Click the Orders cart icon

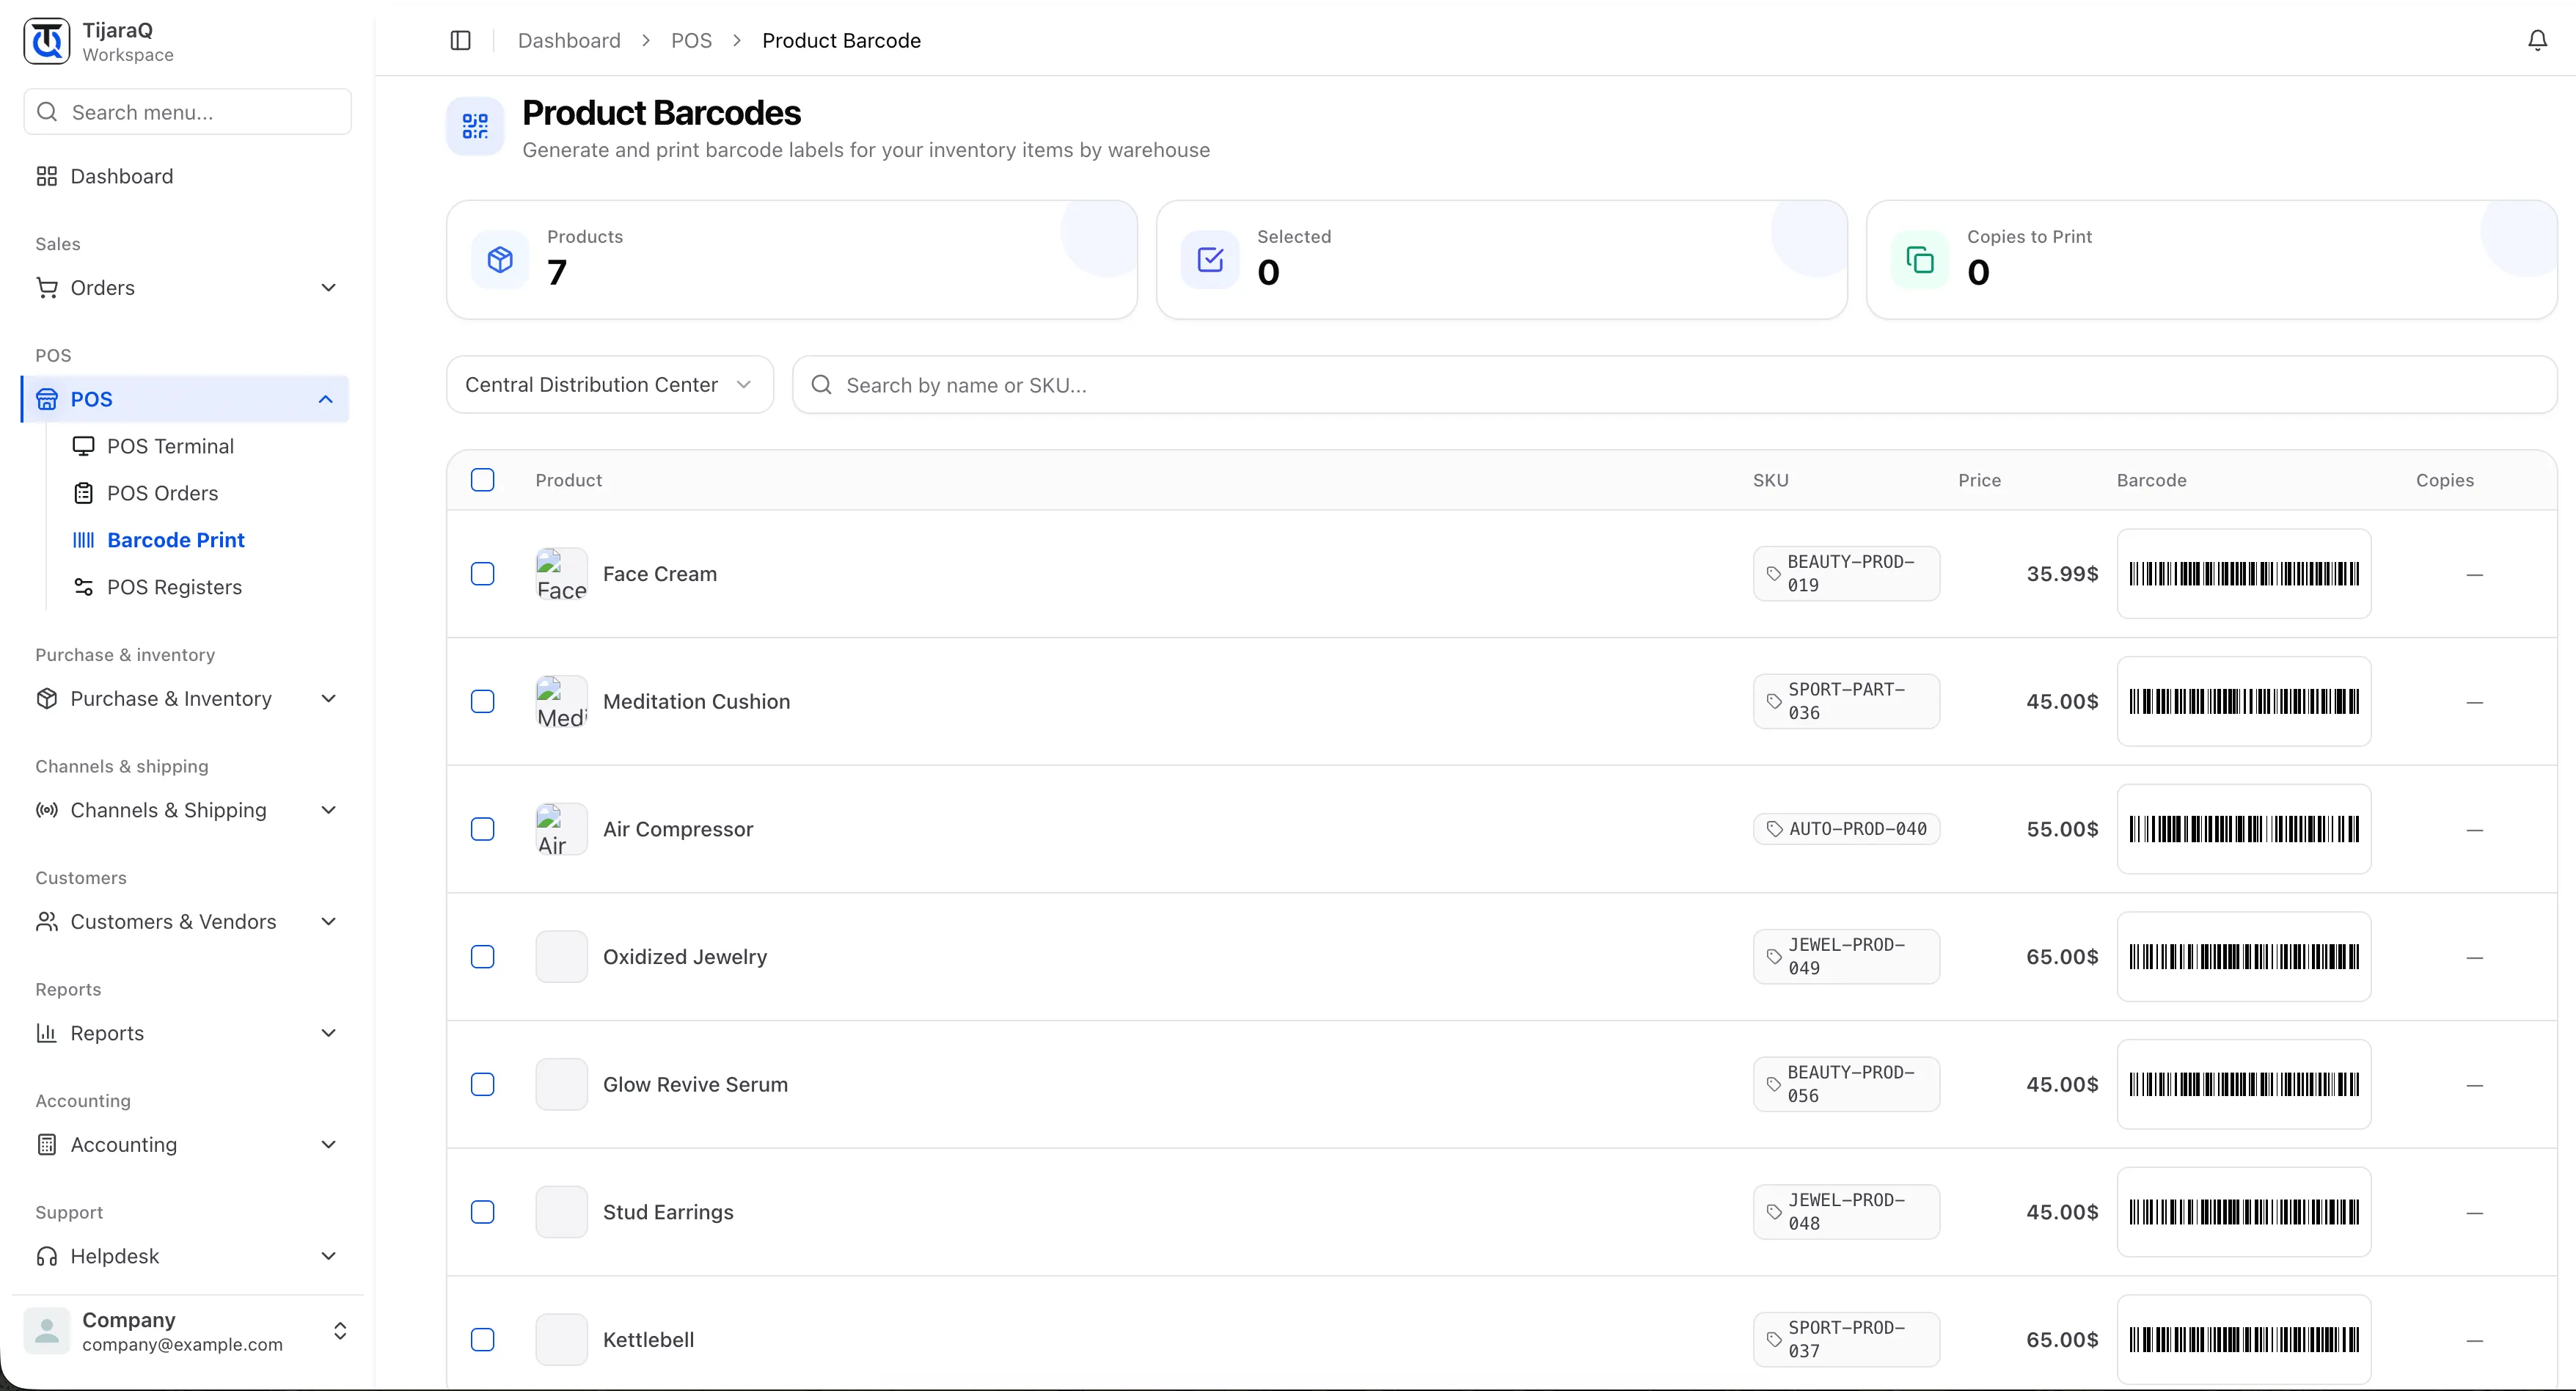(47, 288)
